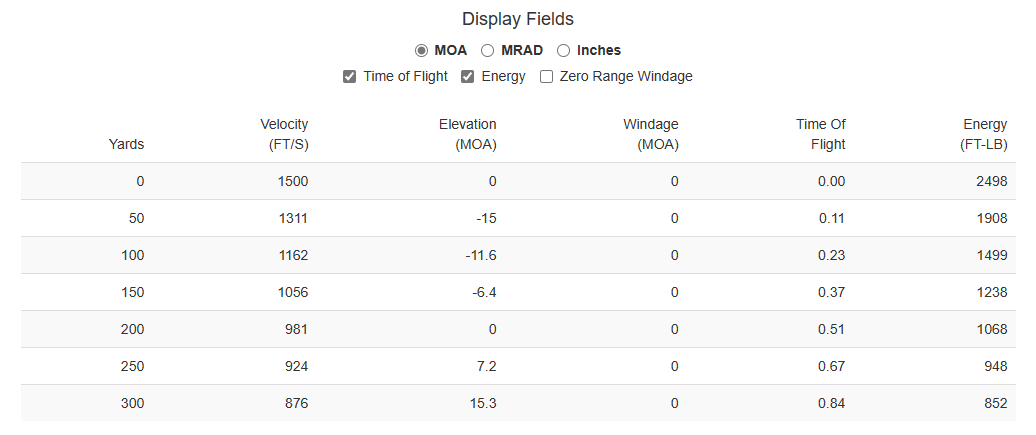Select the MRAD radio button

coord(488,50)
